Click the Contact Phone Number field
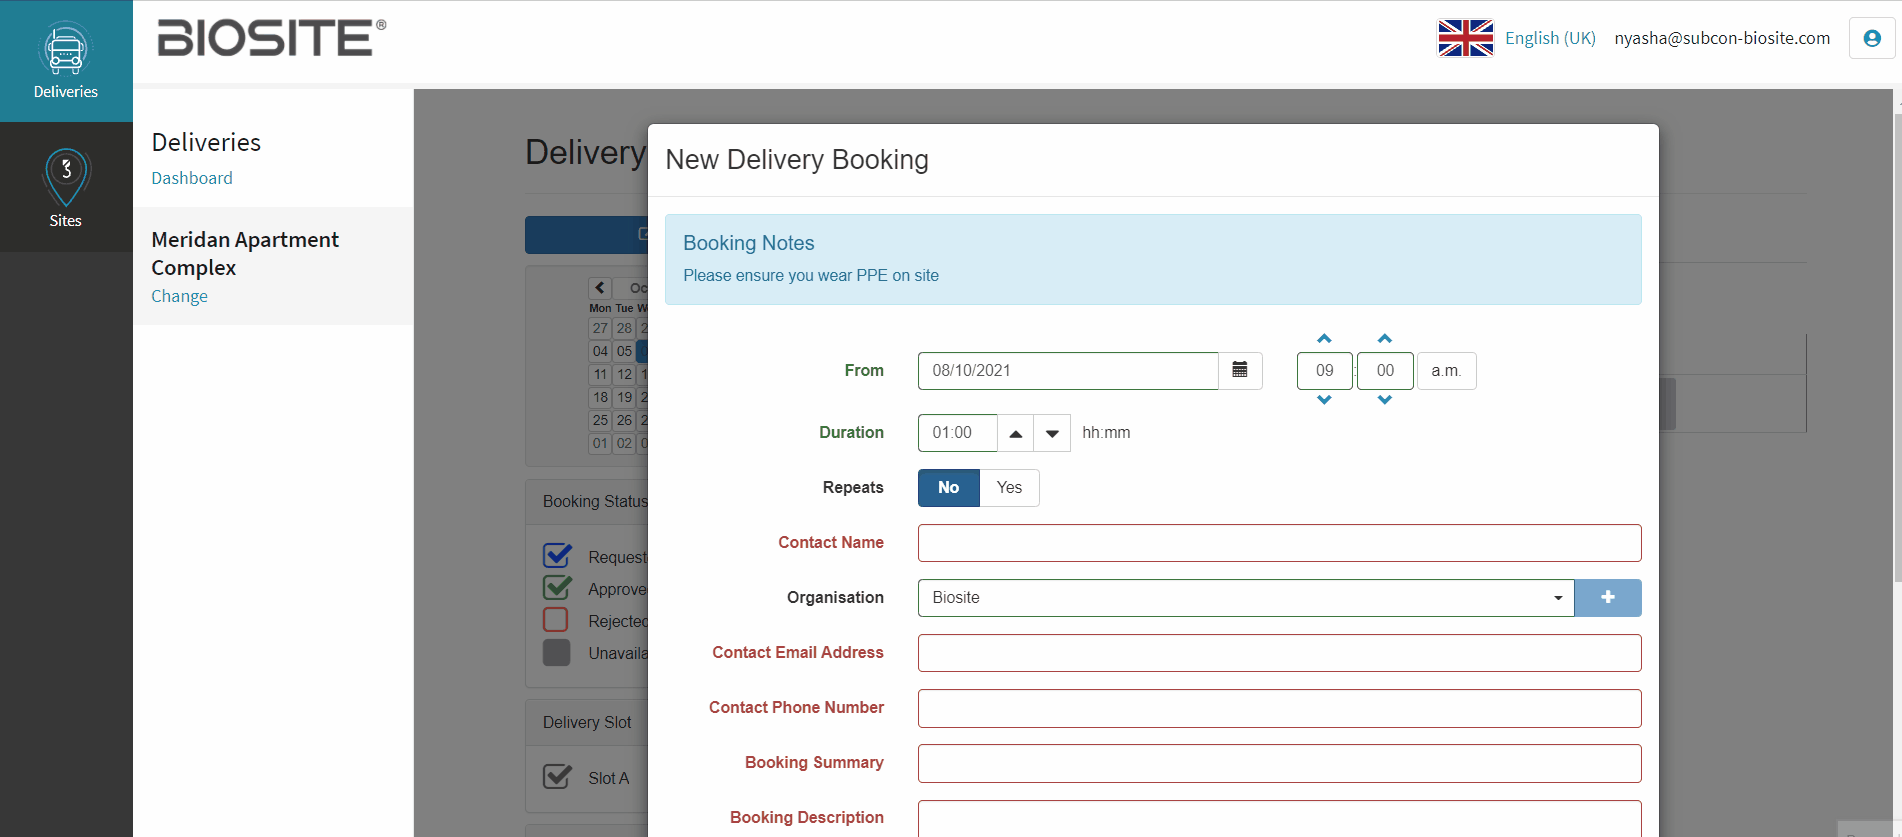The height and width of the screenshot is (837, 1902). [1279, 707]
